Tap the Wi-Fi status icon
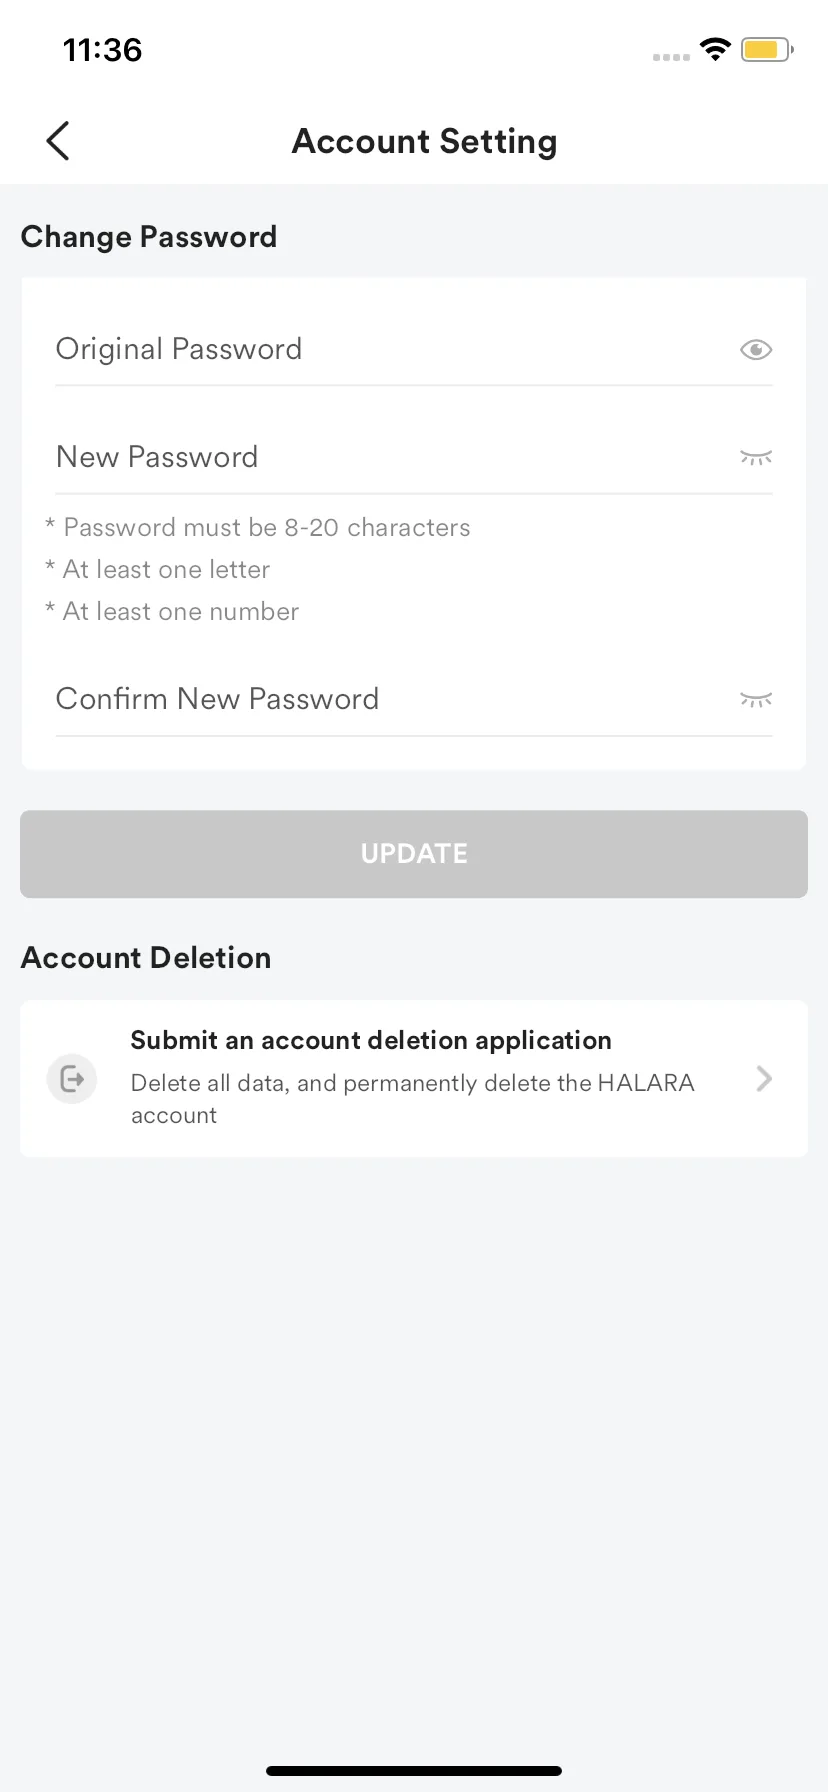The image size is (828, 1792). pyautogui.click(x=715, y=49)
